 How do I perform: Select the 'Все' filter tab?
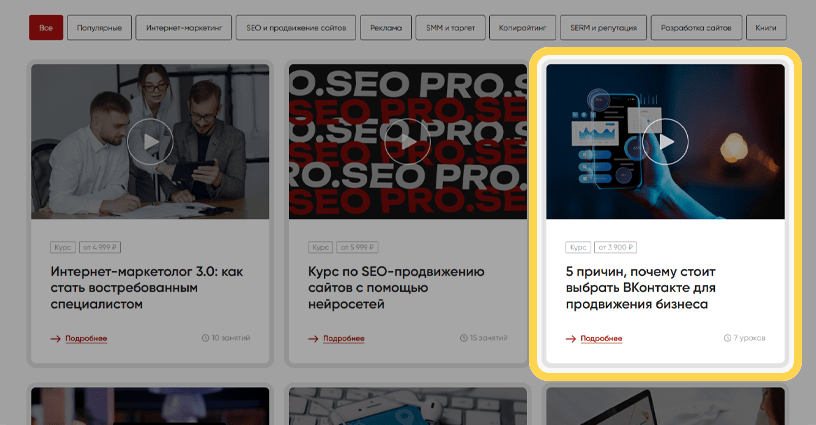(x=46, y=28)
